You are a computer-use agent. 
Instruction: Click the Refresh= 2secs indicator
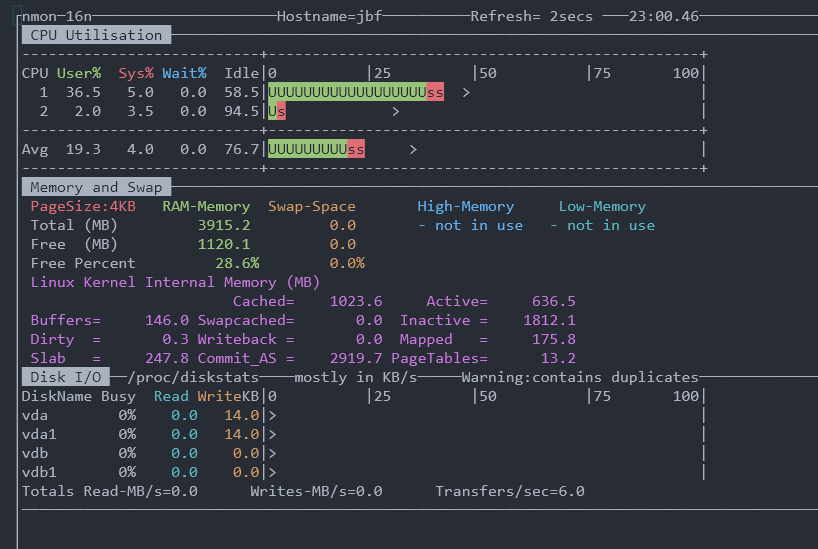click(x=531, y=17)
